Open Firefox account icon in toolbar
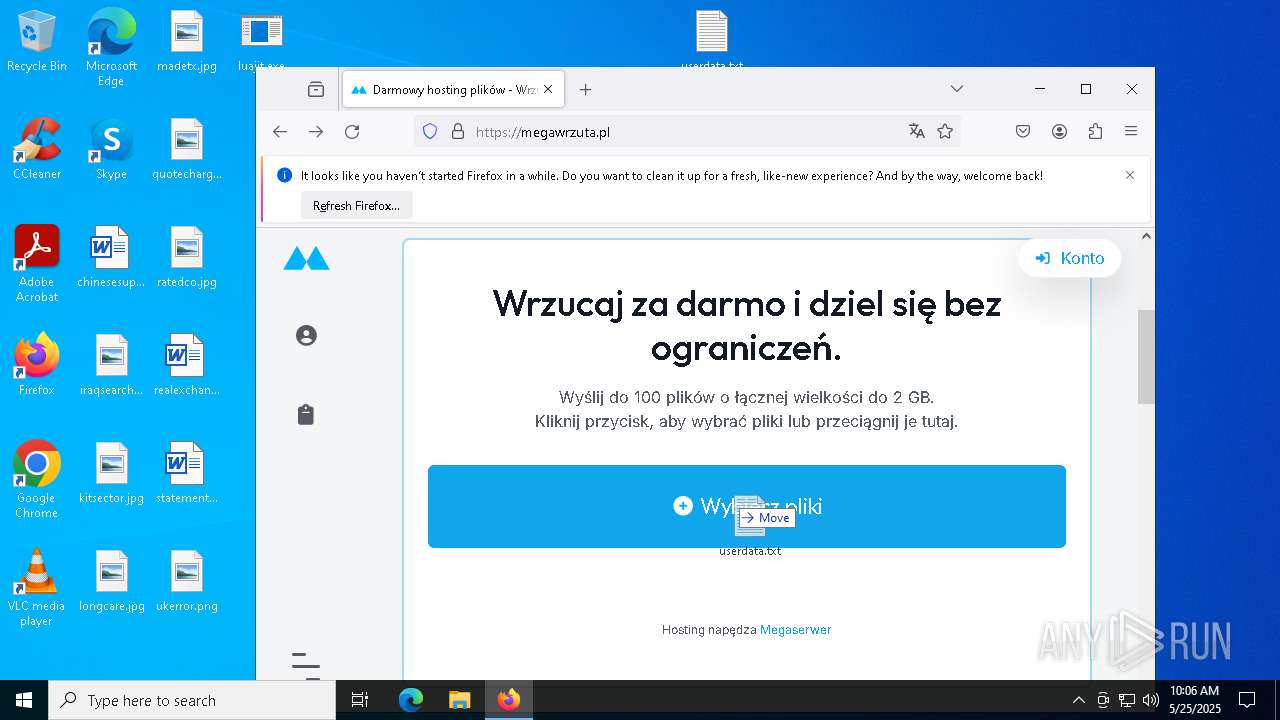1280x720 pixels. coord(1059,131)
